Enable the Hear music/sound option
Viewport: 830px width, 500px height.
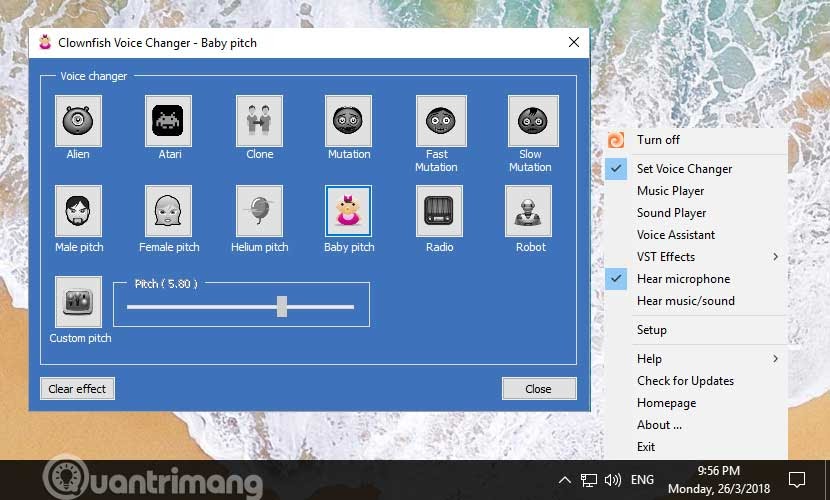(x=696, y=301)
